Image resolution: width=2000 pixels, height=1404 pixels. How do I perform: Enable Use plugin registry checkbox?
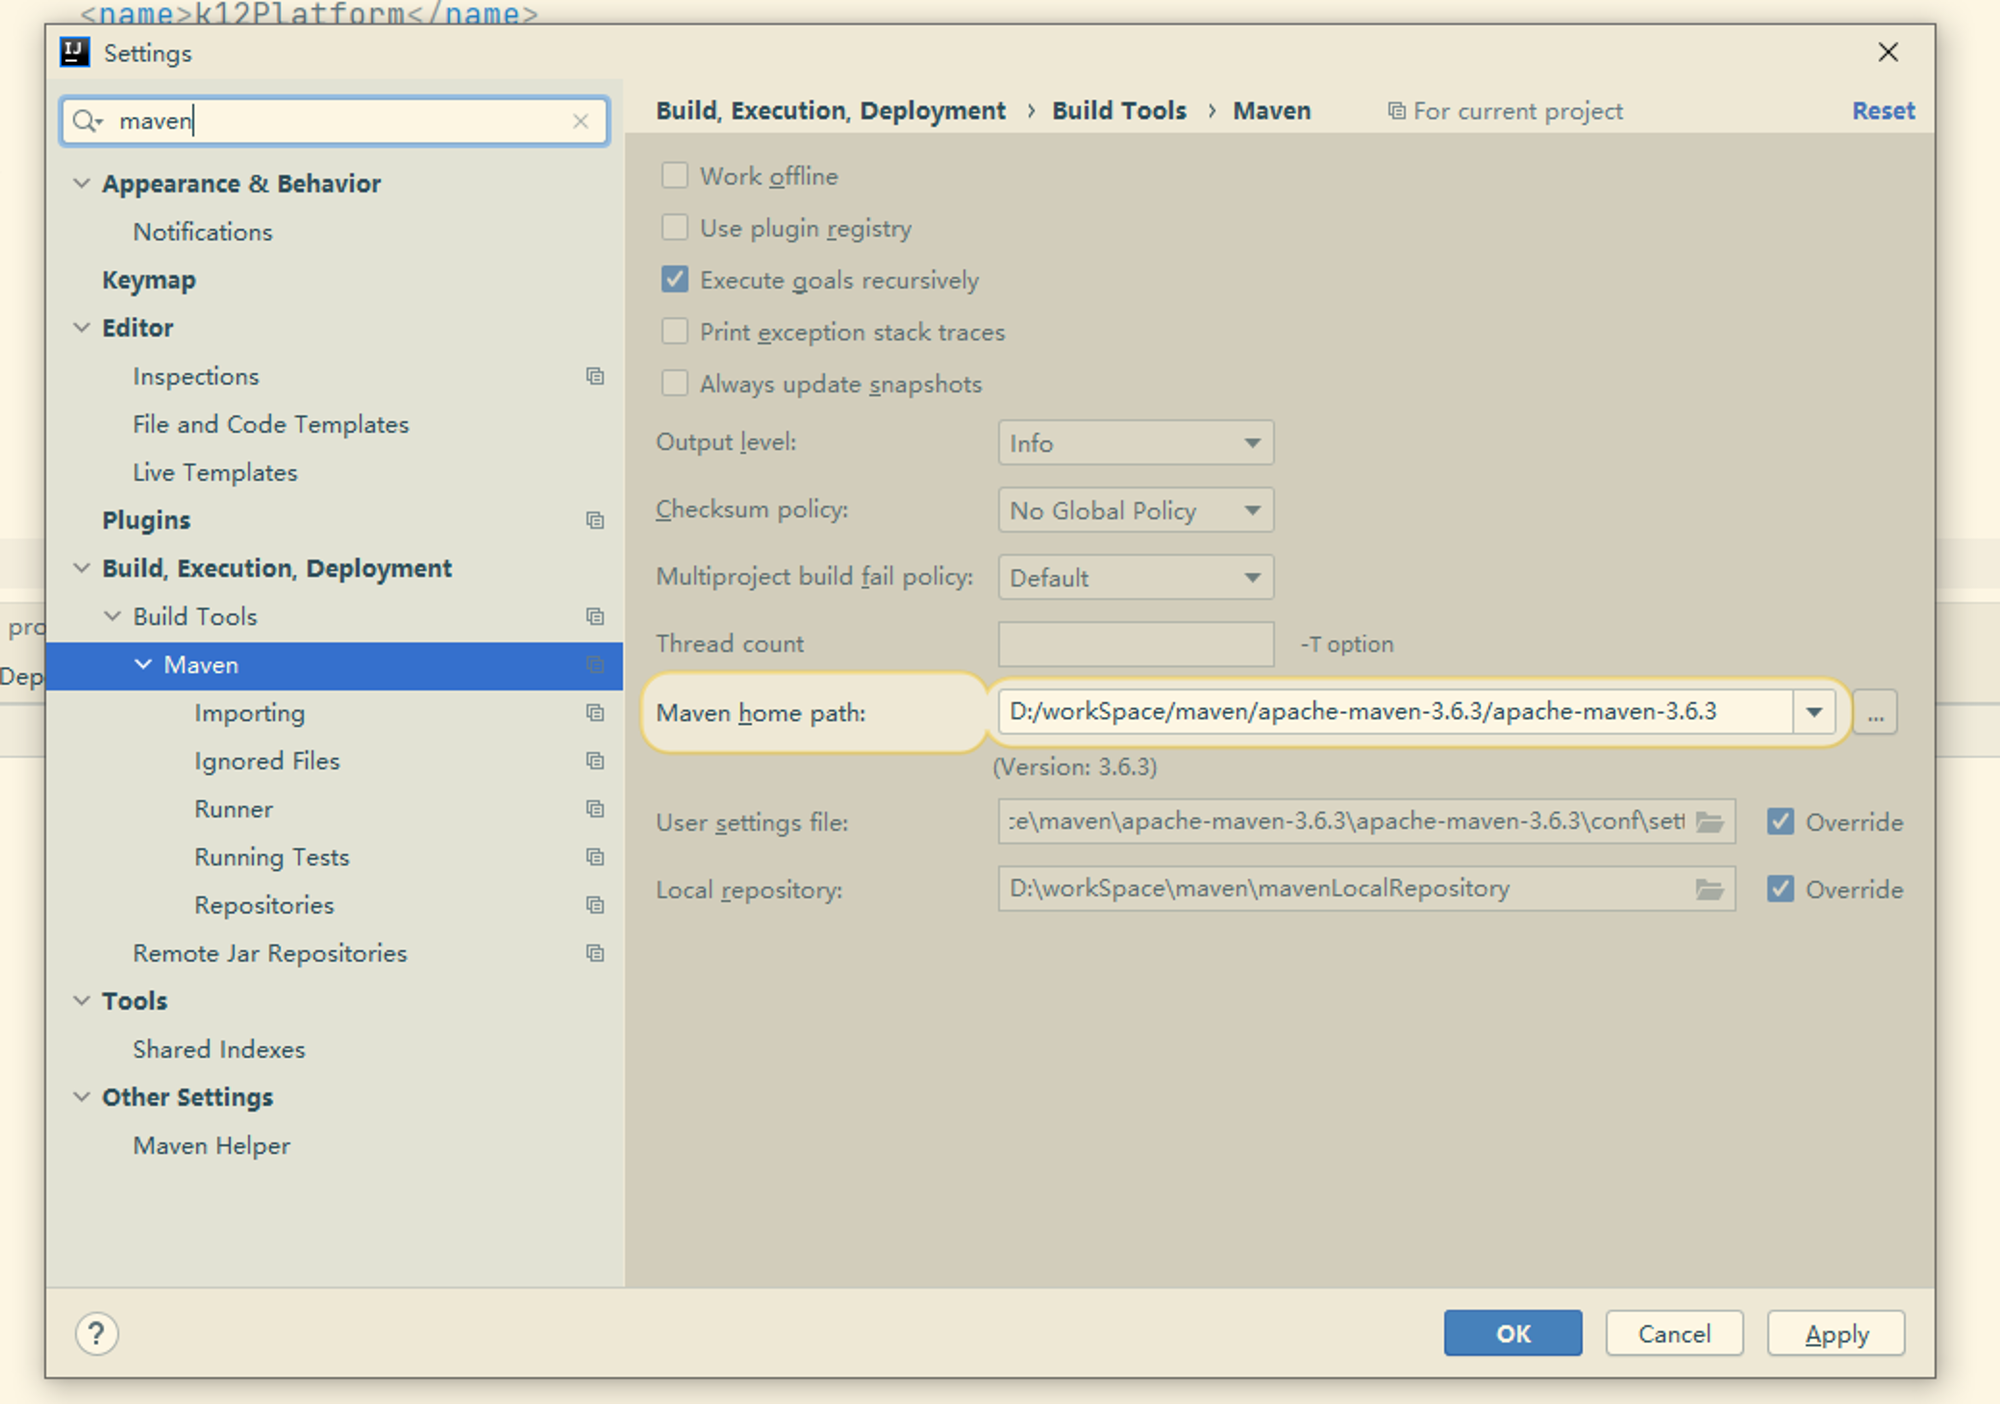pyautogui.click(x=675, y=227)
